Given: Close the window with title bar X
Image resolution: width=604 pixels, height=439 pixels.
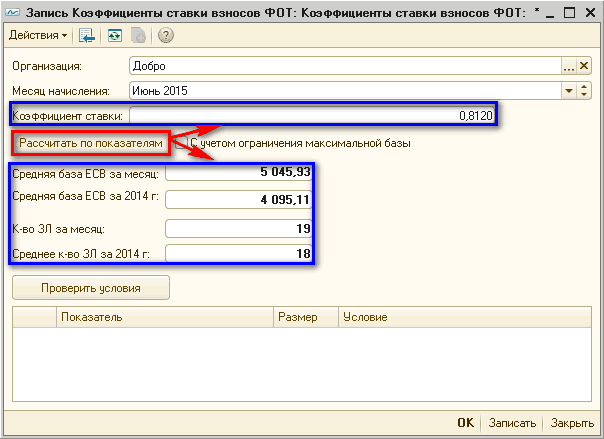Looking at the screenshot, I should tap(590, 13).
